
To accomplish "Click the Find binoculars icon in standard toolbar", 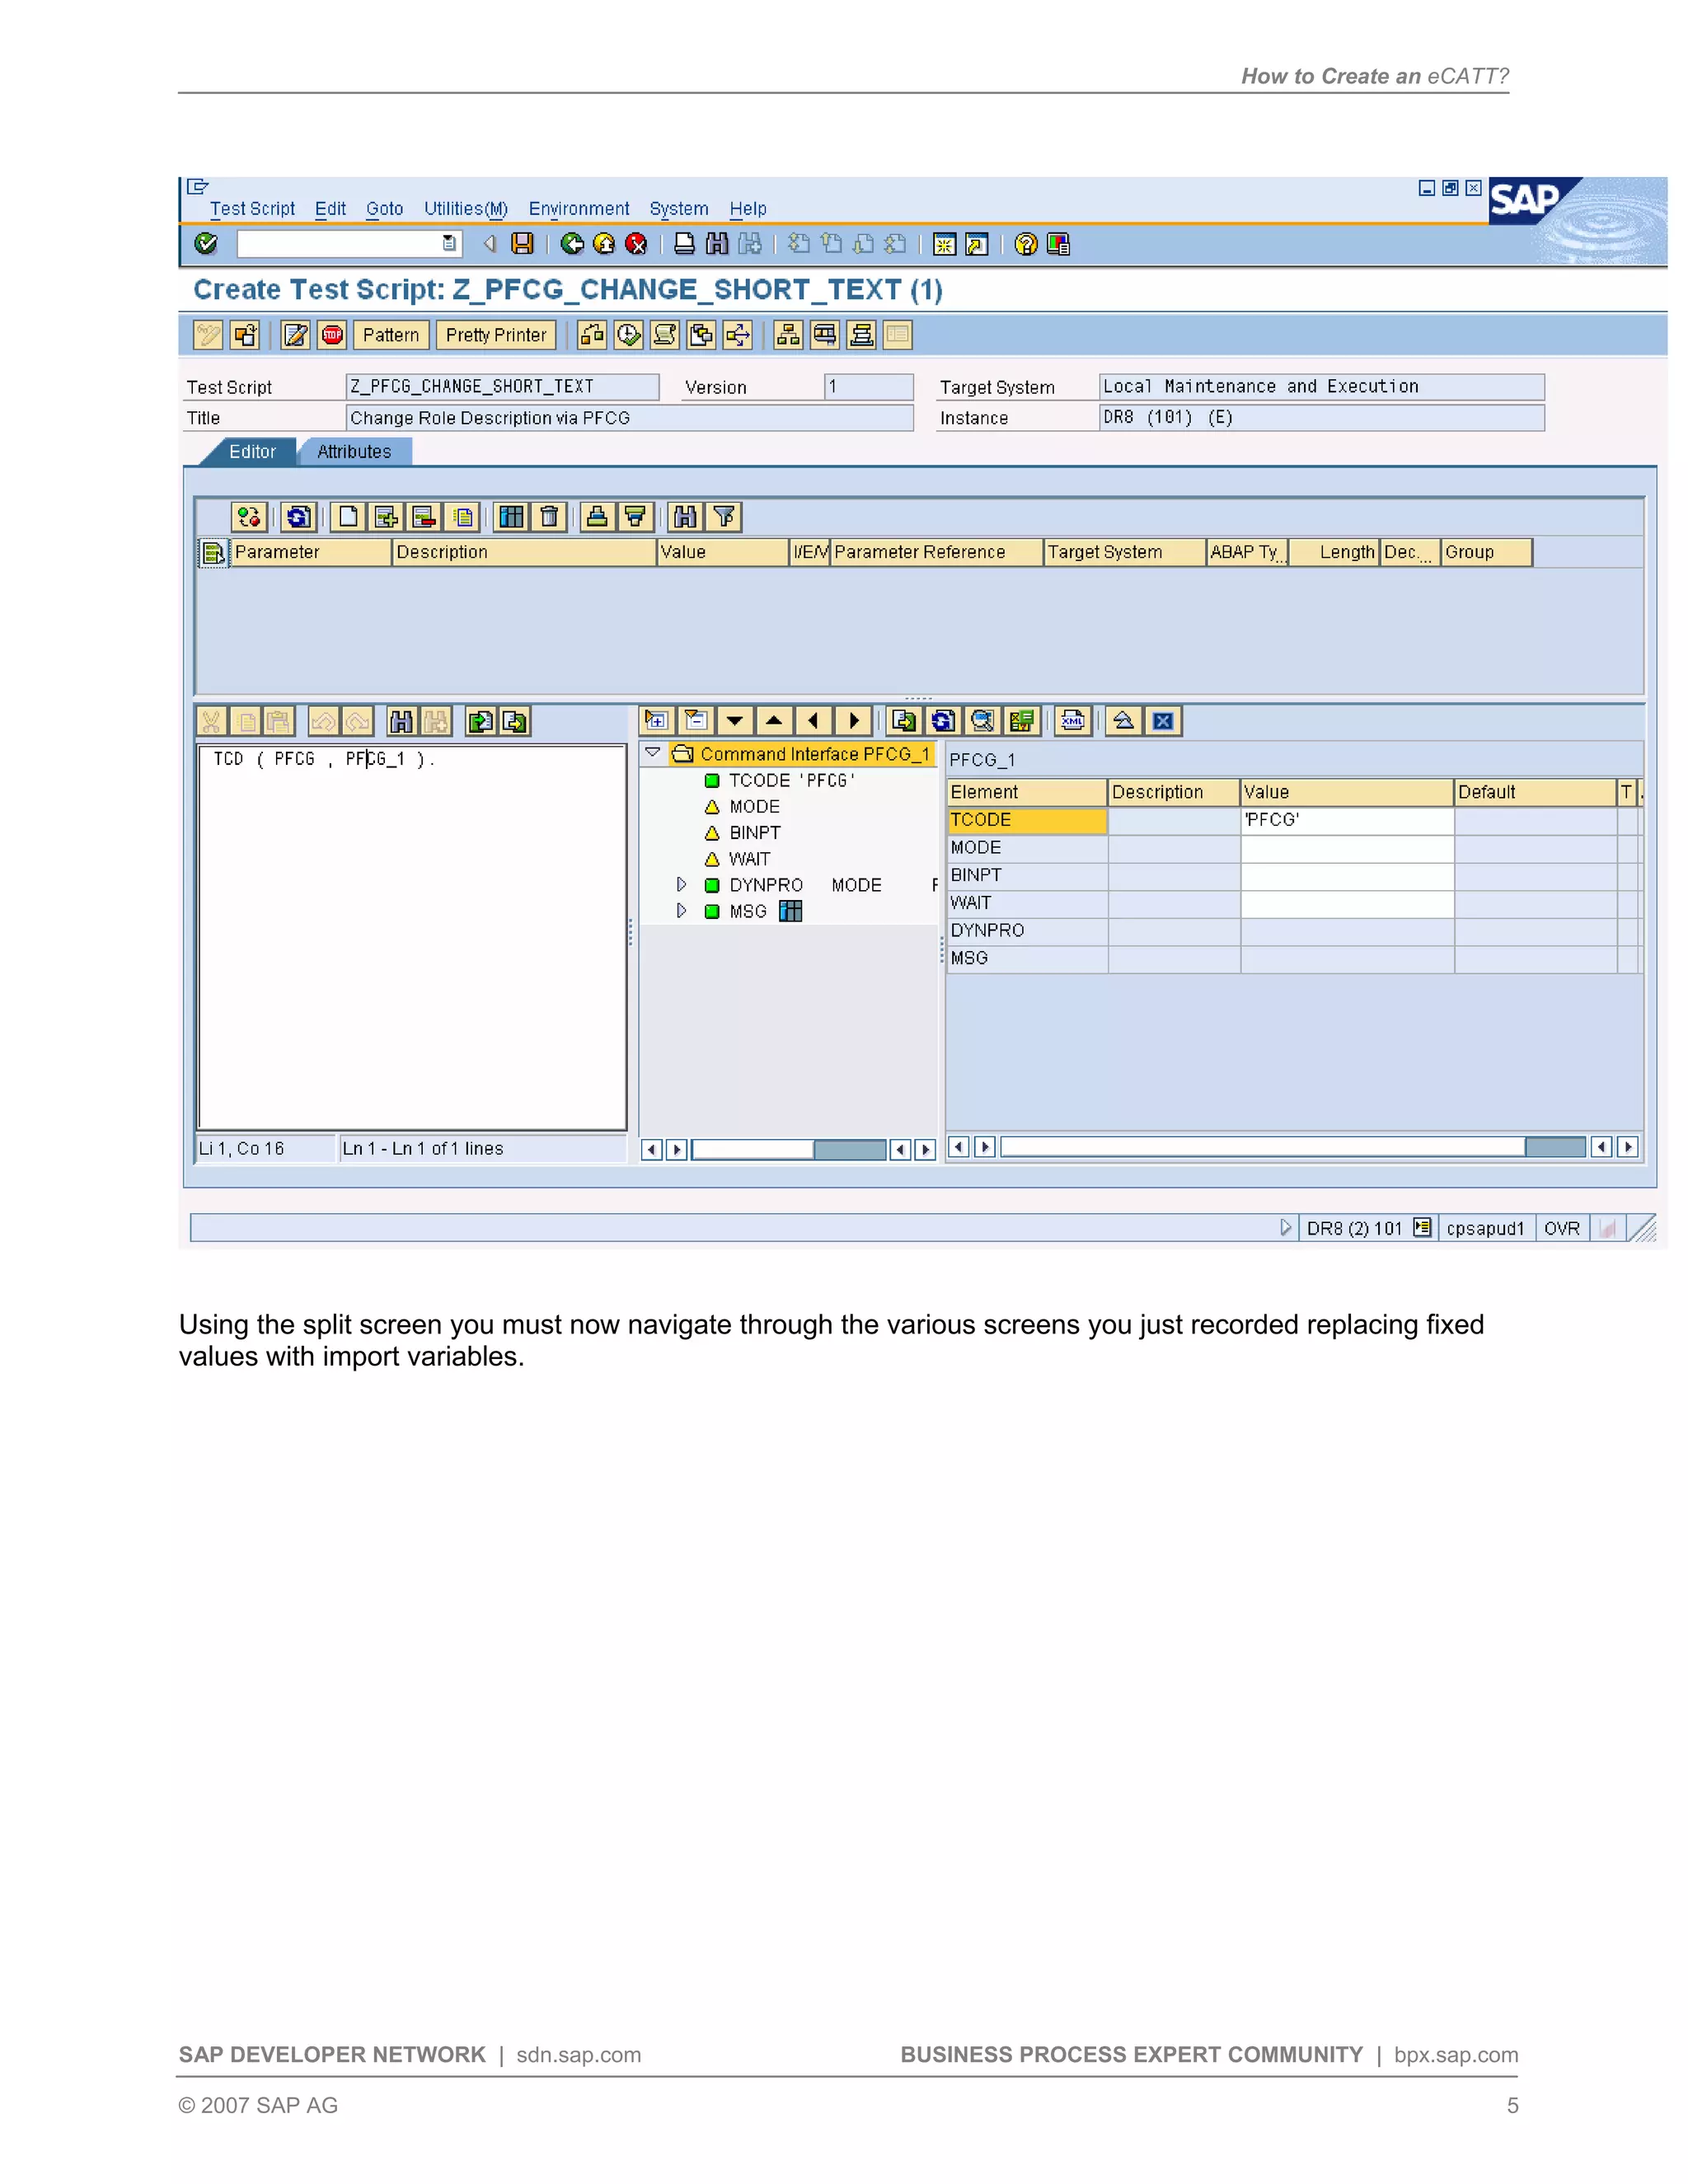I will click(x=717, y=244).
